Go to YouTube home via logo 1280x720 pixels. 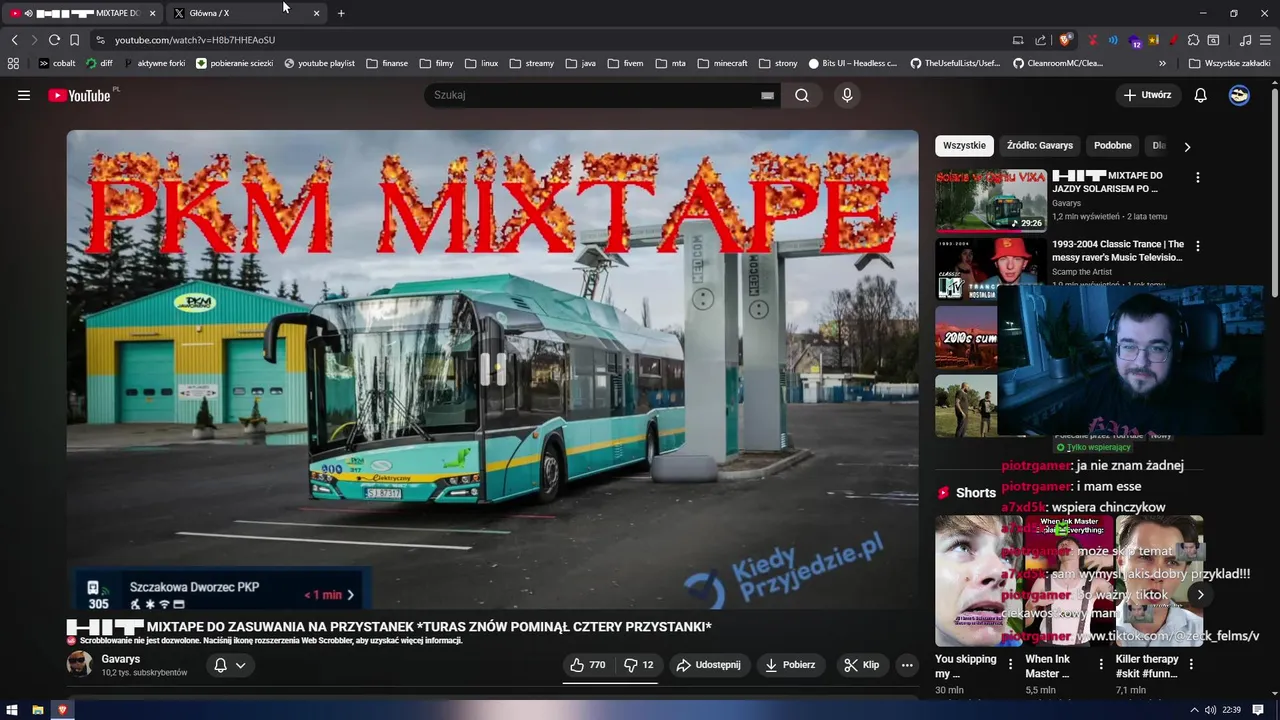click(79, 95)
